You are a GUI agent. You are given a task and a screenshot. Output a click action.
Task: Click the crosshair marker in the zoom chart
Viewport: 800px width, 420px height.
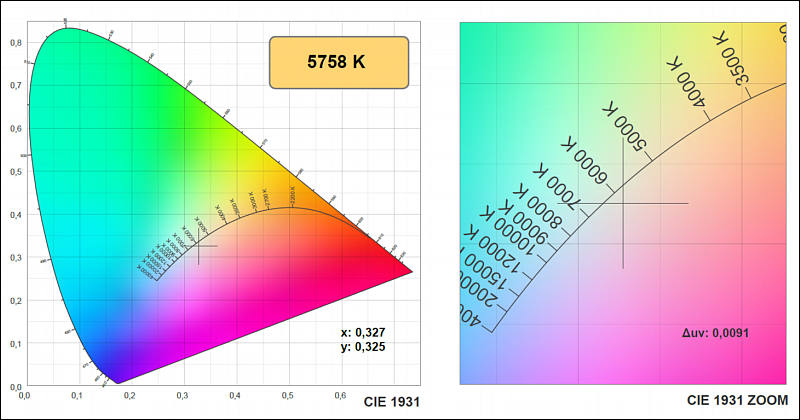click(623, 204)
